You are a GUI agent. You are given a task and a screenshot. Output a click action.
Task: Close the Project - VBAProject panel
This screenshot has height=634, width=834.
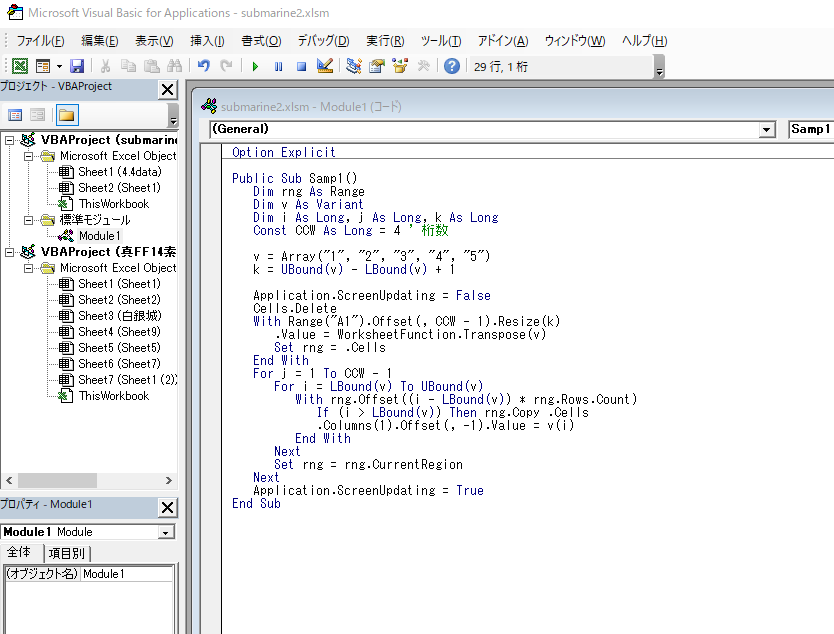(167, 90)
